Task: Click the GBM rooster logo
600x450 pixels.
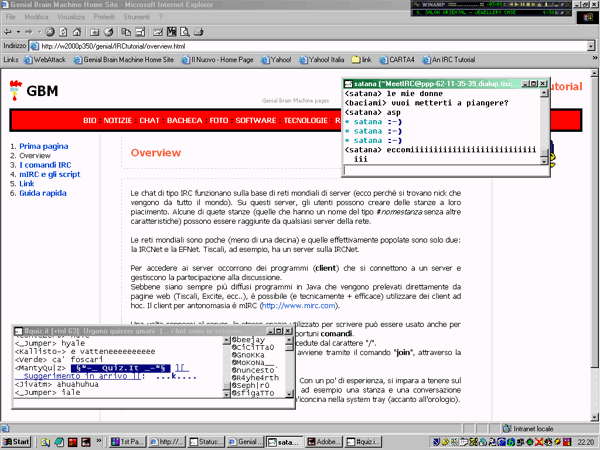Action: click(15, 90)
